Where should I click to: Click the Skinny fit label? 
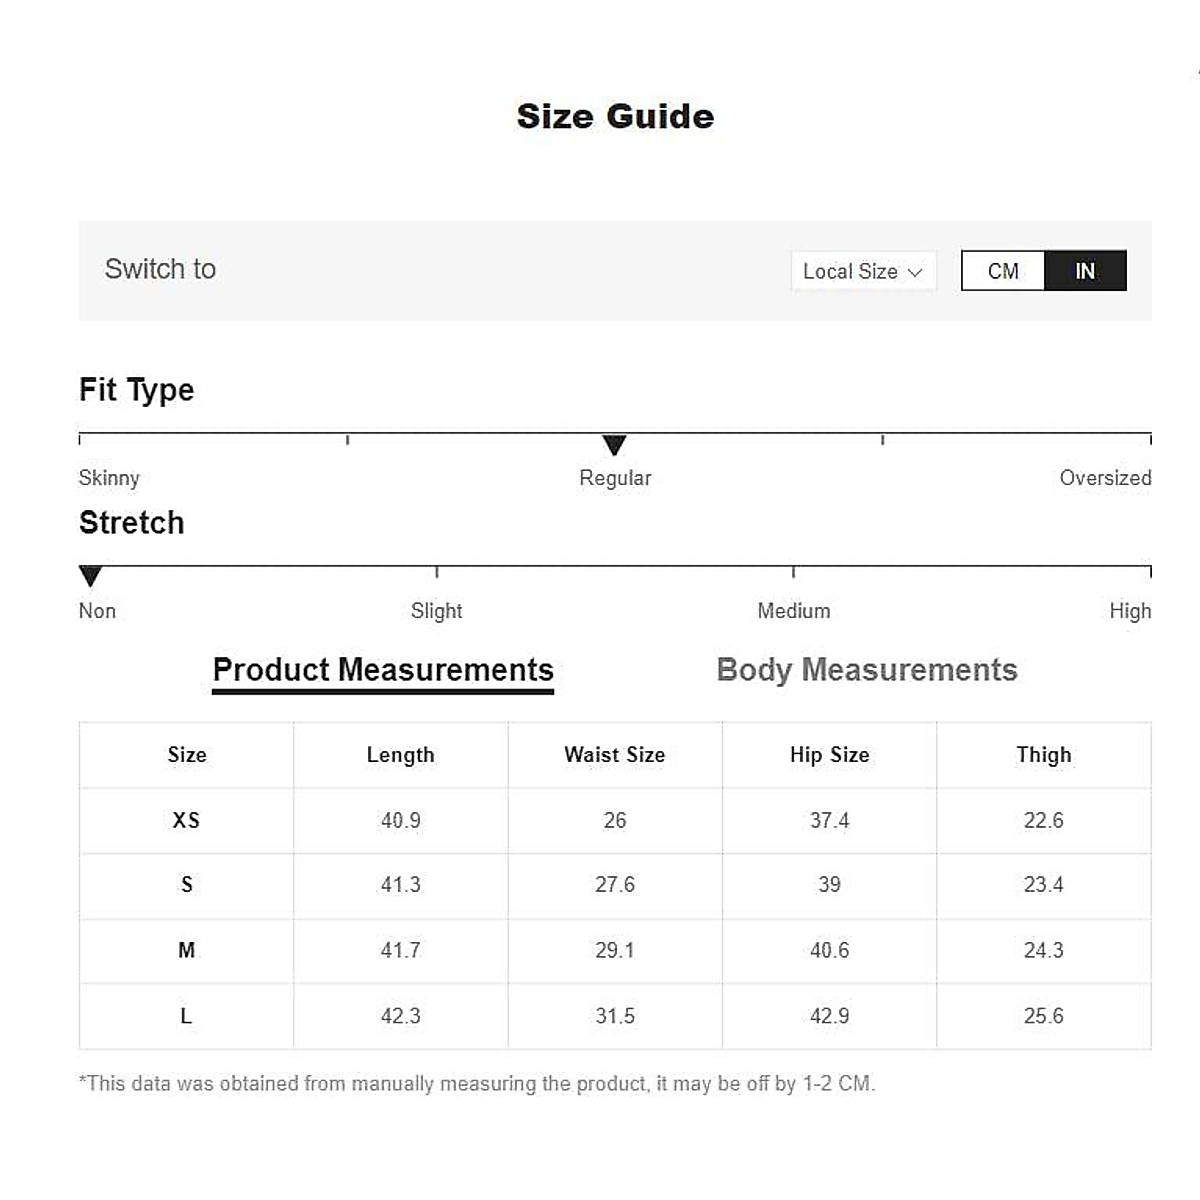[x=109, y=478]
